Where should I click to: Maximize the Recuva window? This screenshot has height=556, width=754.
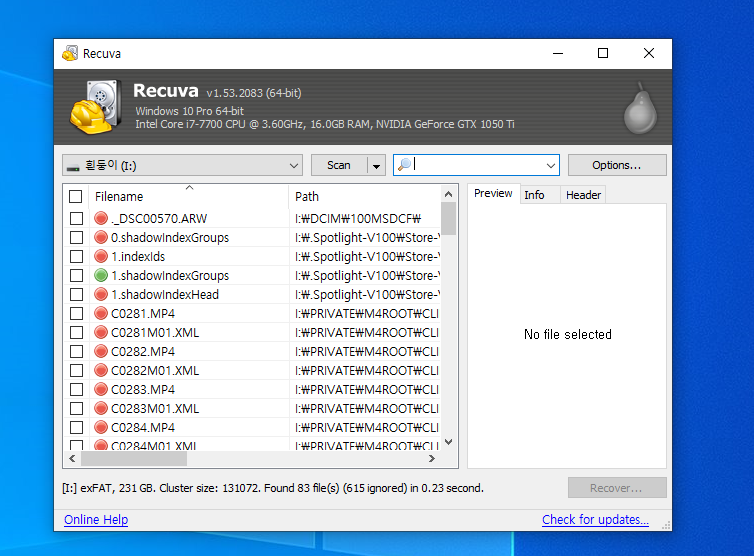[603, 53]
